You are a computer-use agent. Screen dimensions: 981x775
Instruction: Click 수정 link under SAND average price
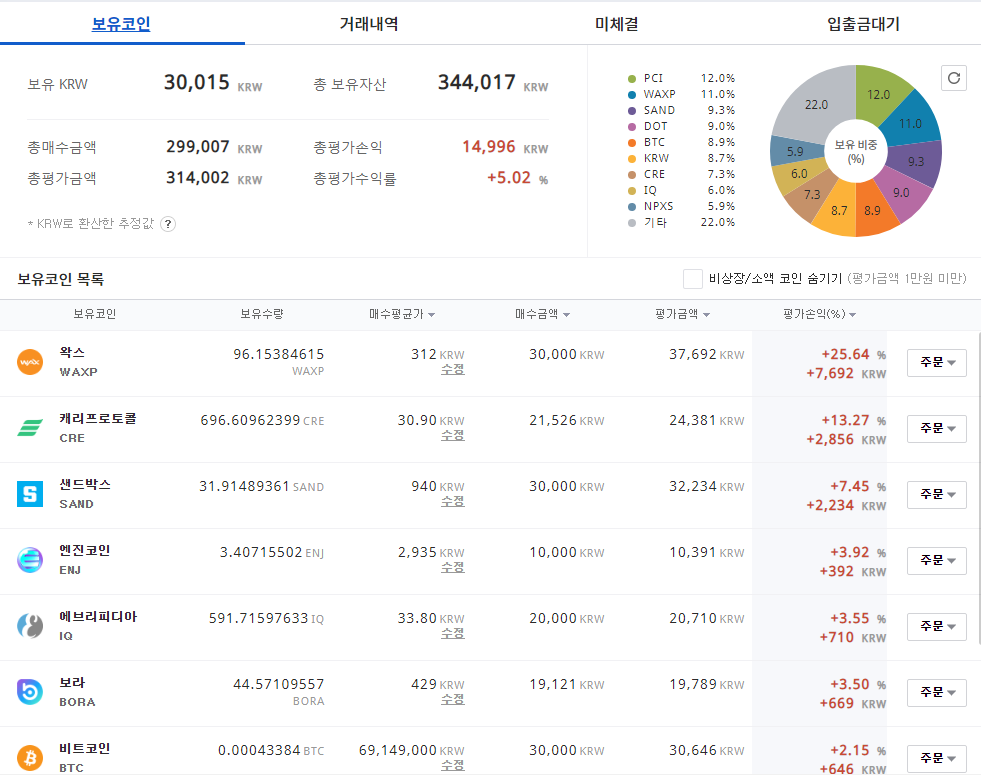[x=452, y=502]
